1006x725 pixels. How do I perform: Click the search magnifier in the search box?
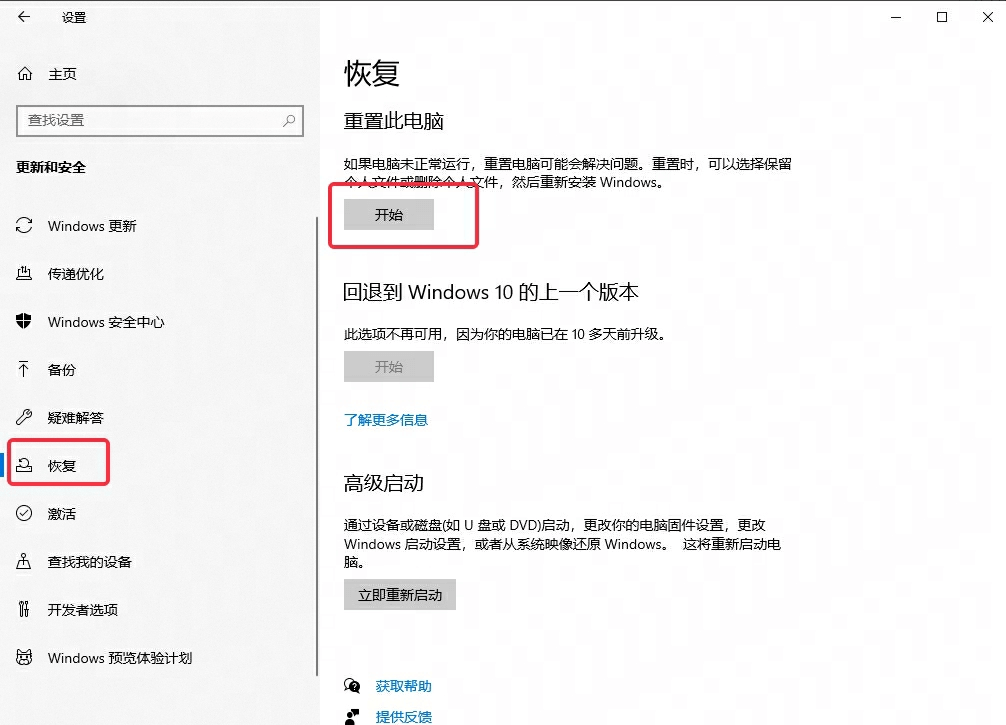[290, 121]
